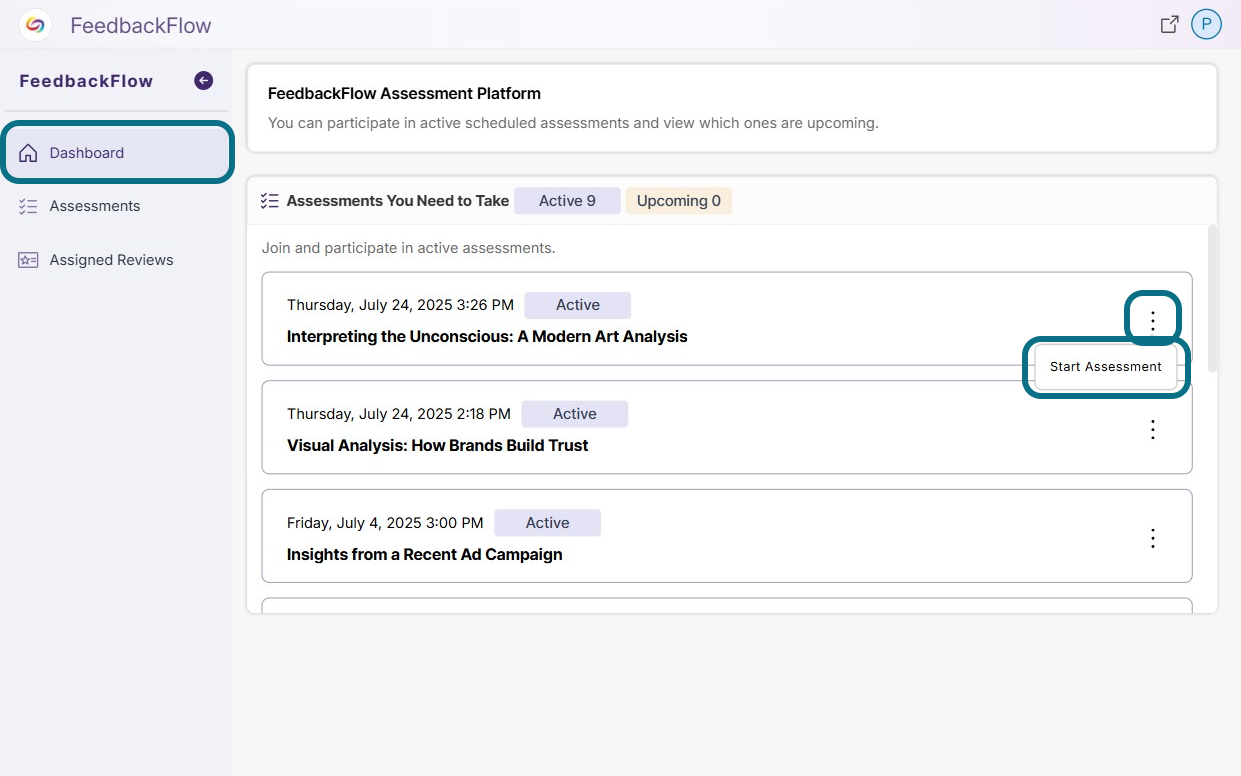Viewport: 1241px width, 776px height.
Task: Switch to the Active 9 filter
Action: click(567, 201)
